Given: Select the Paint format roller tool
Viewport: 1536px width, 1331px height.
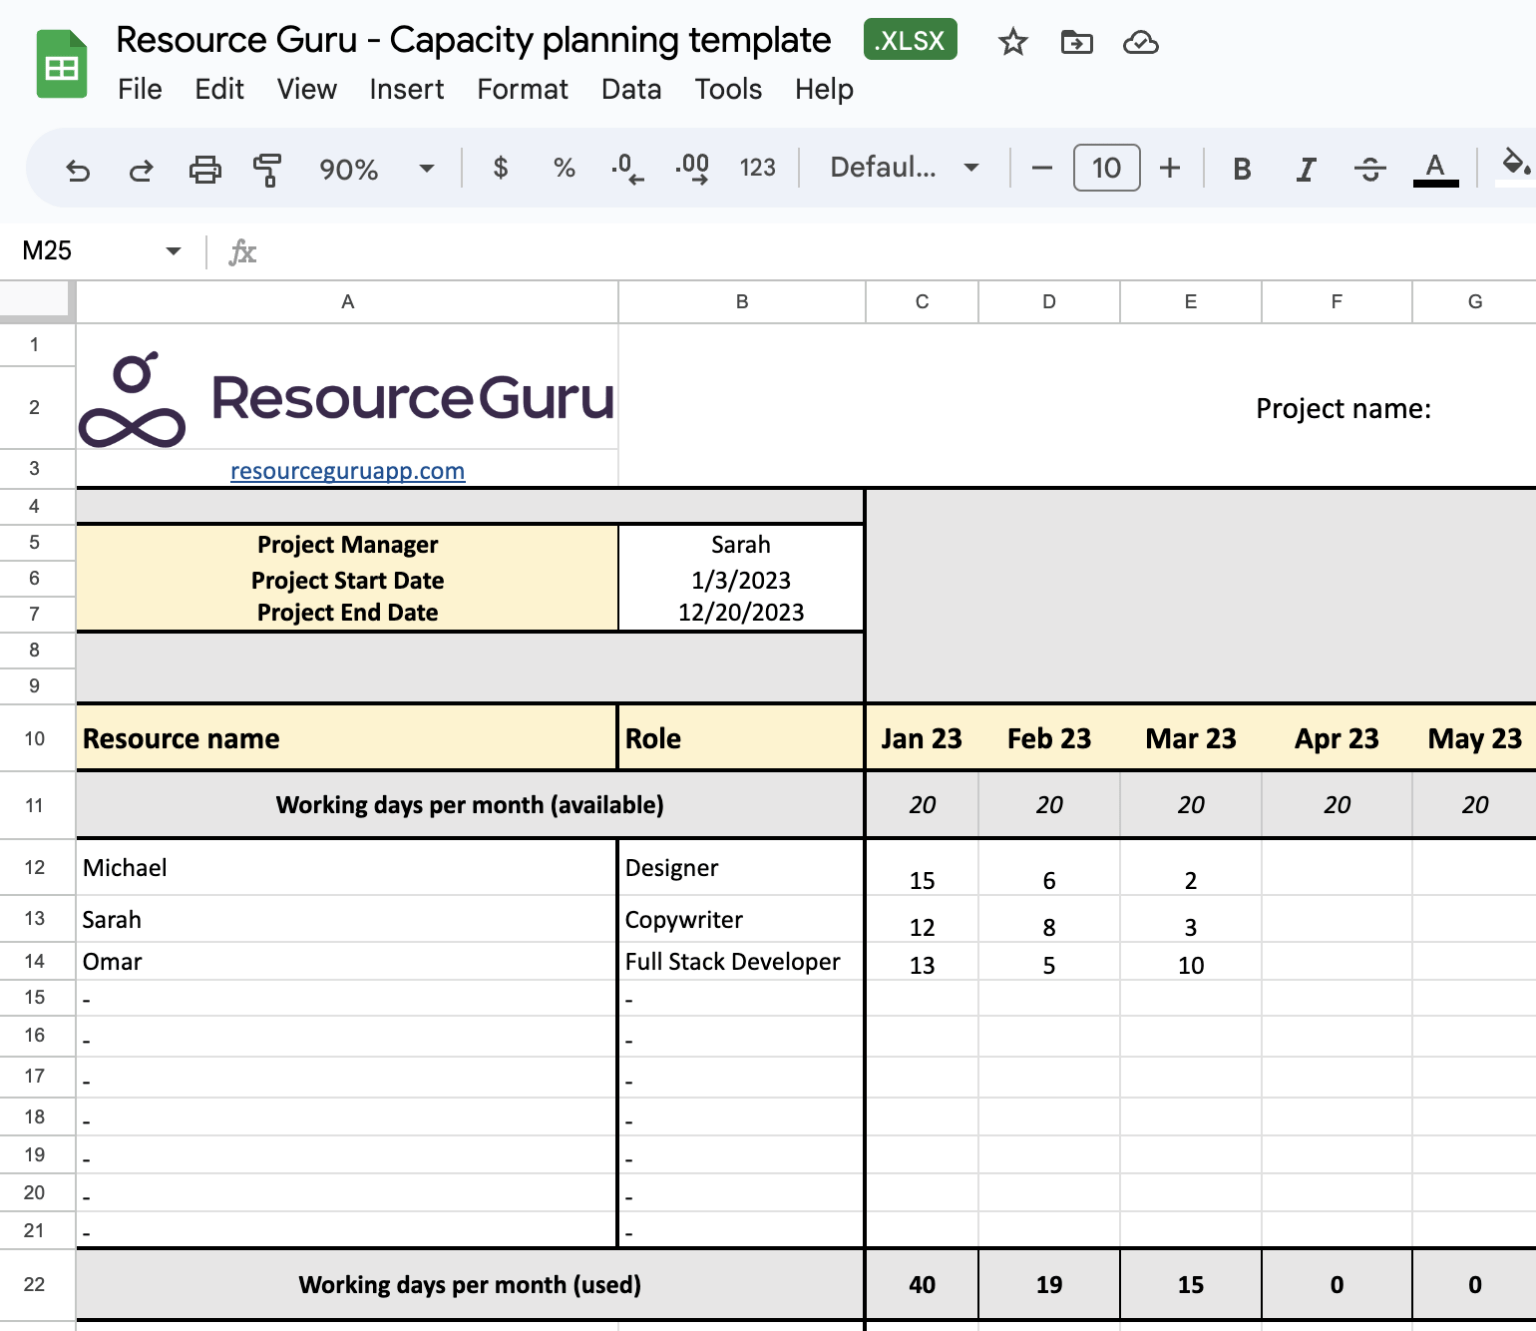Looking at the screenshot, I should pos(267,169).
